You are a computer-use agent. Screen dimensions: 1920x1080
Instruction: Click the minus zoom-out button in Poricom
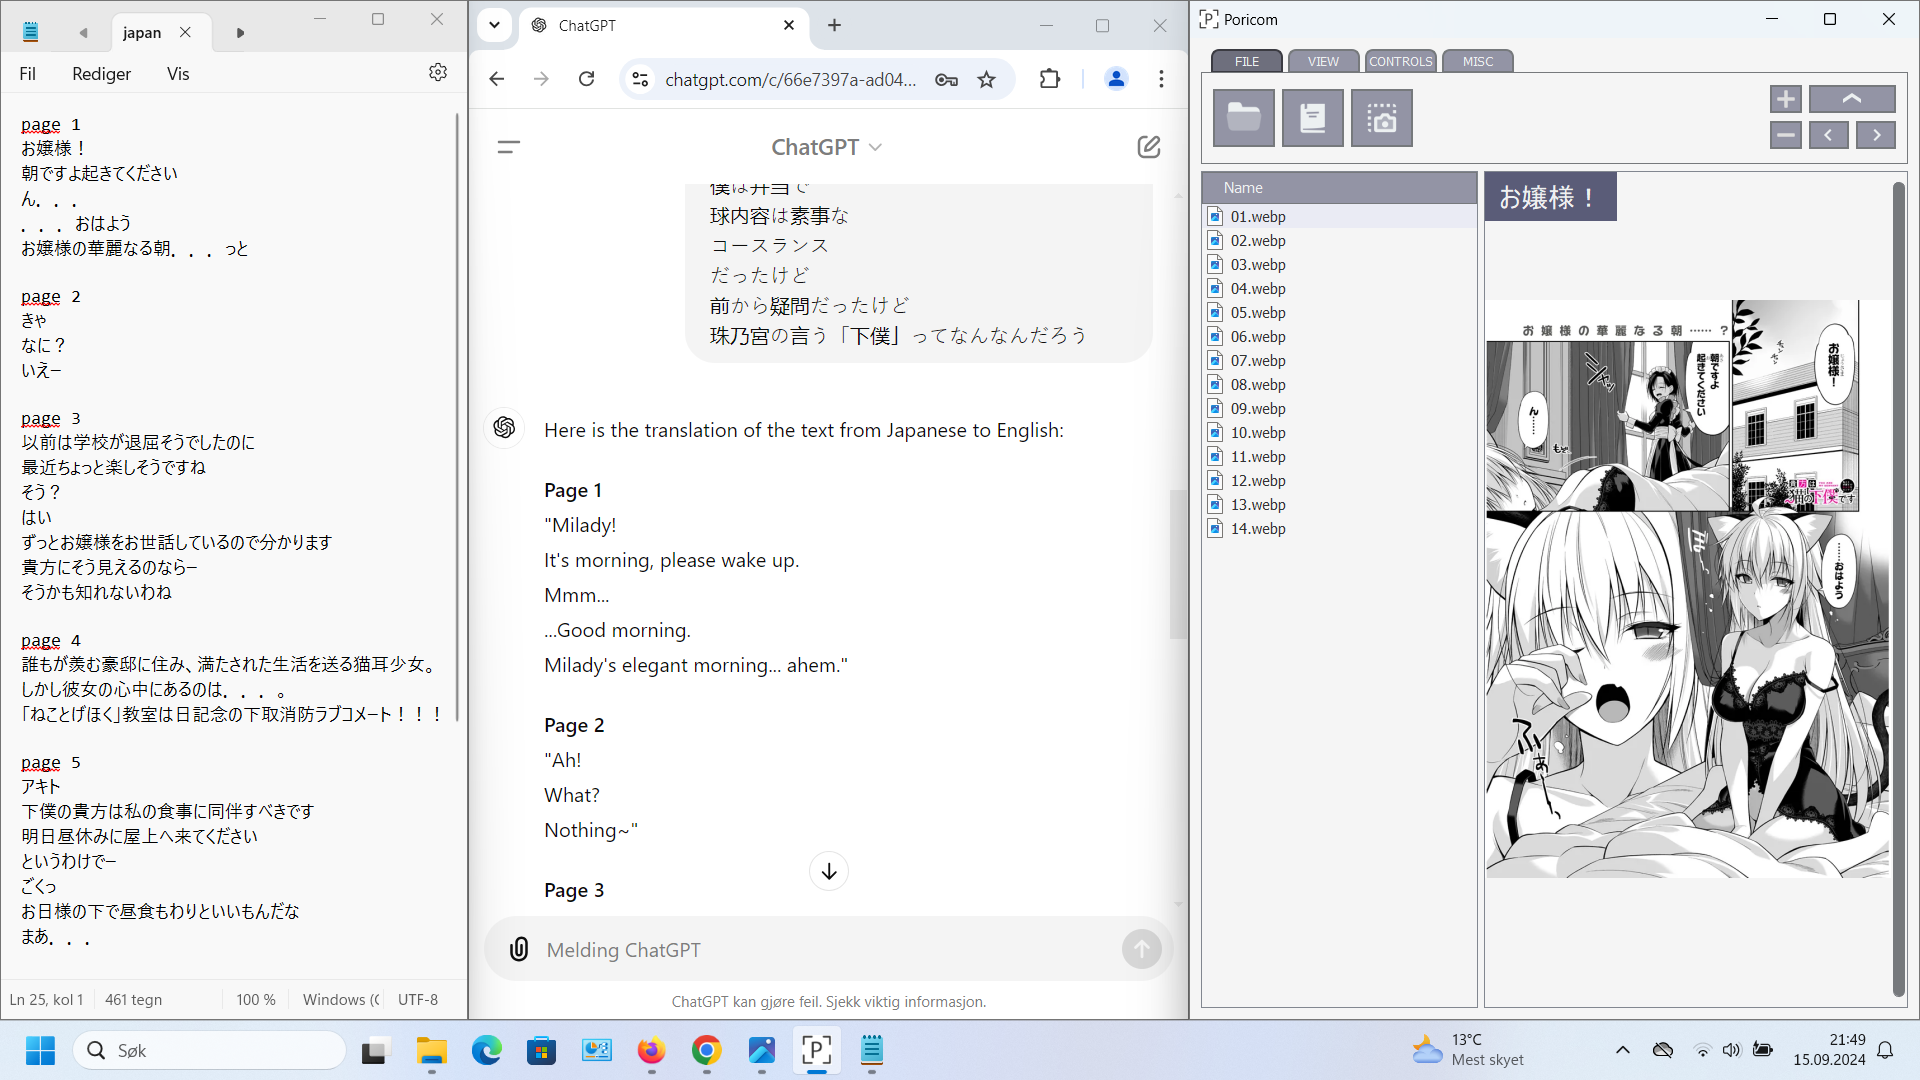[x=1786, y=135]
